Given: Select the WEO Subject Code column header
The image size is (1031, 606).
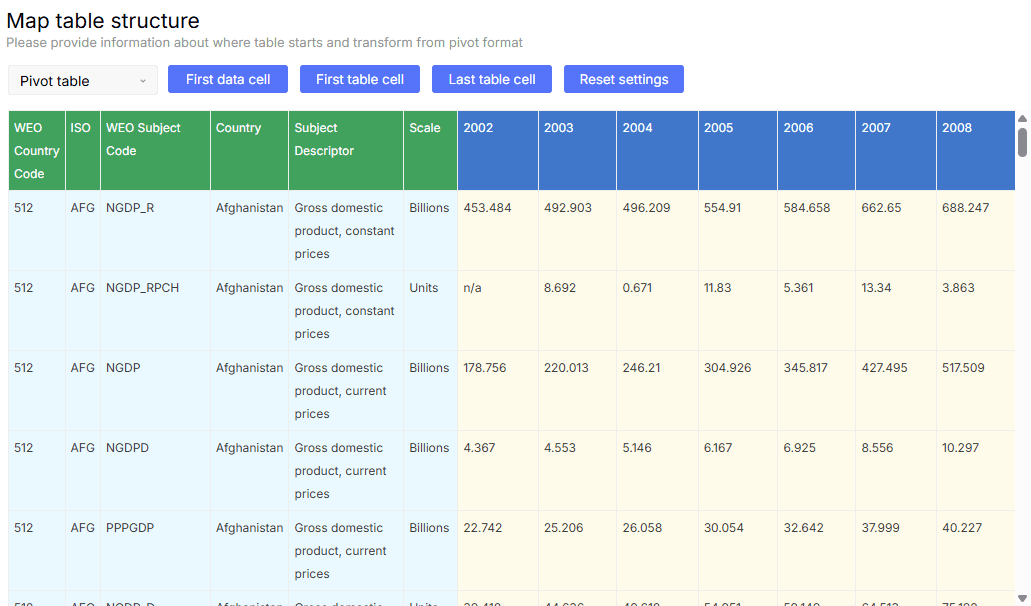Looking at the screenshot, I should (x=155, y=151).
